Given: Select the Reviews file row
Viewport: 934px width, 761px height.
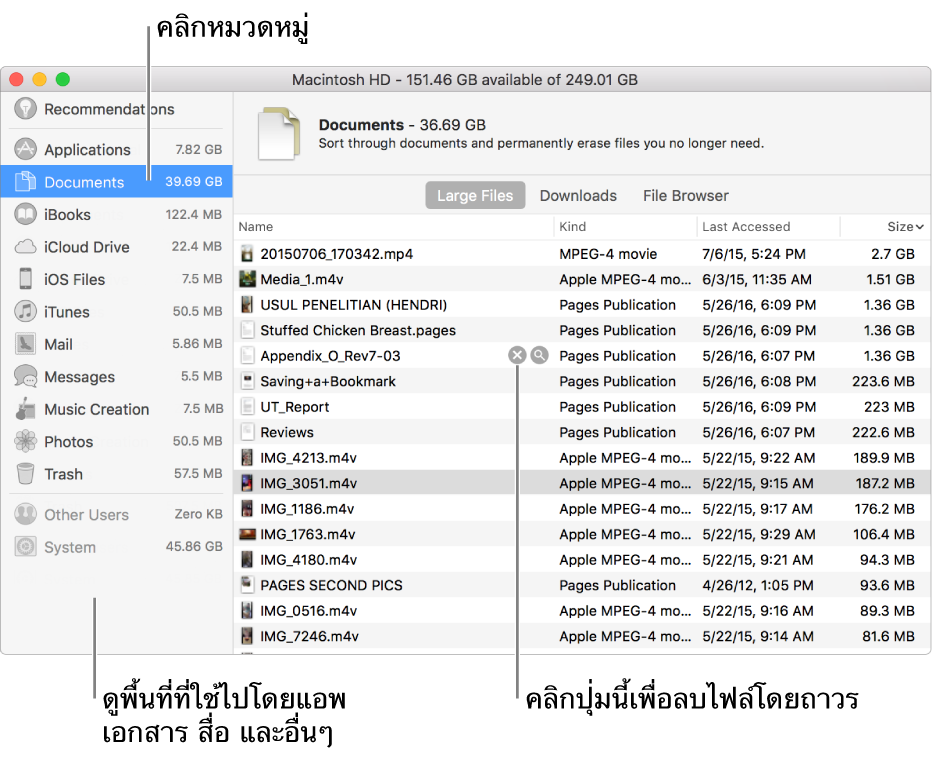Looking at the screenshot, I should tap(582, 432).
